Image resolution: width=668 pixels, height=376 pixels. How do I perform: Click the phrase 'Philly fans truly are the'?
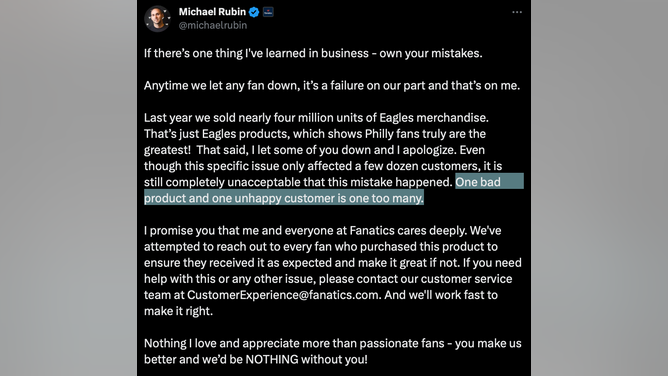(425, 134)
